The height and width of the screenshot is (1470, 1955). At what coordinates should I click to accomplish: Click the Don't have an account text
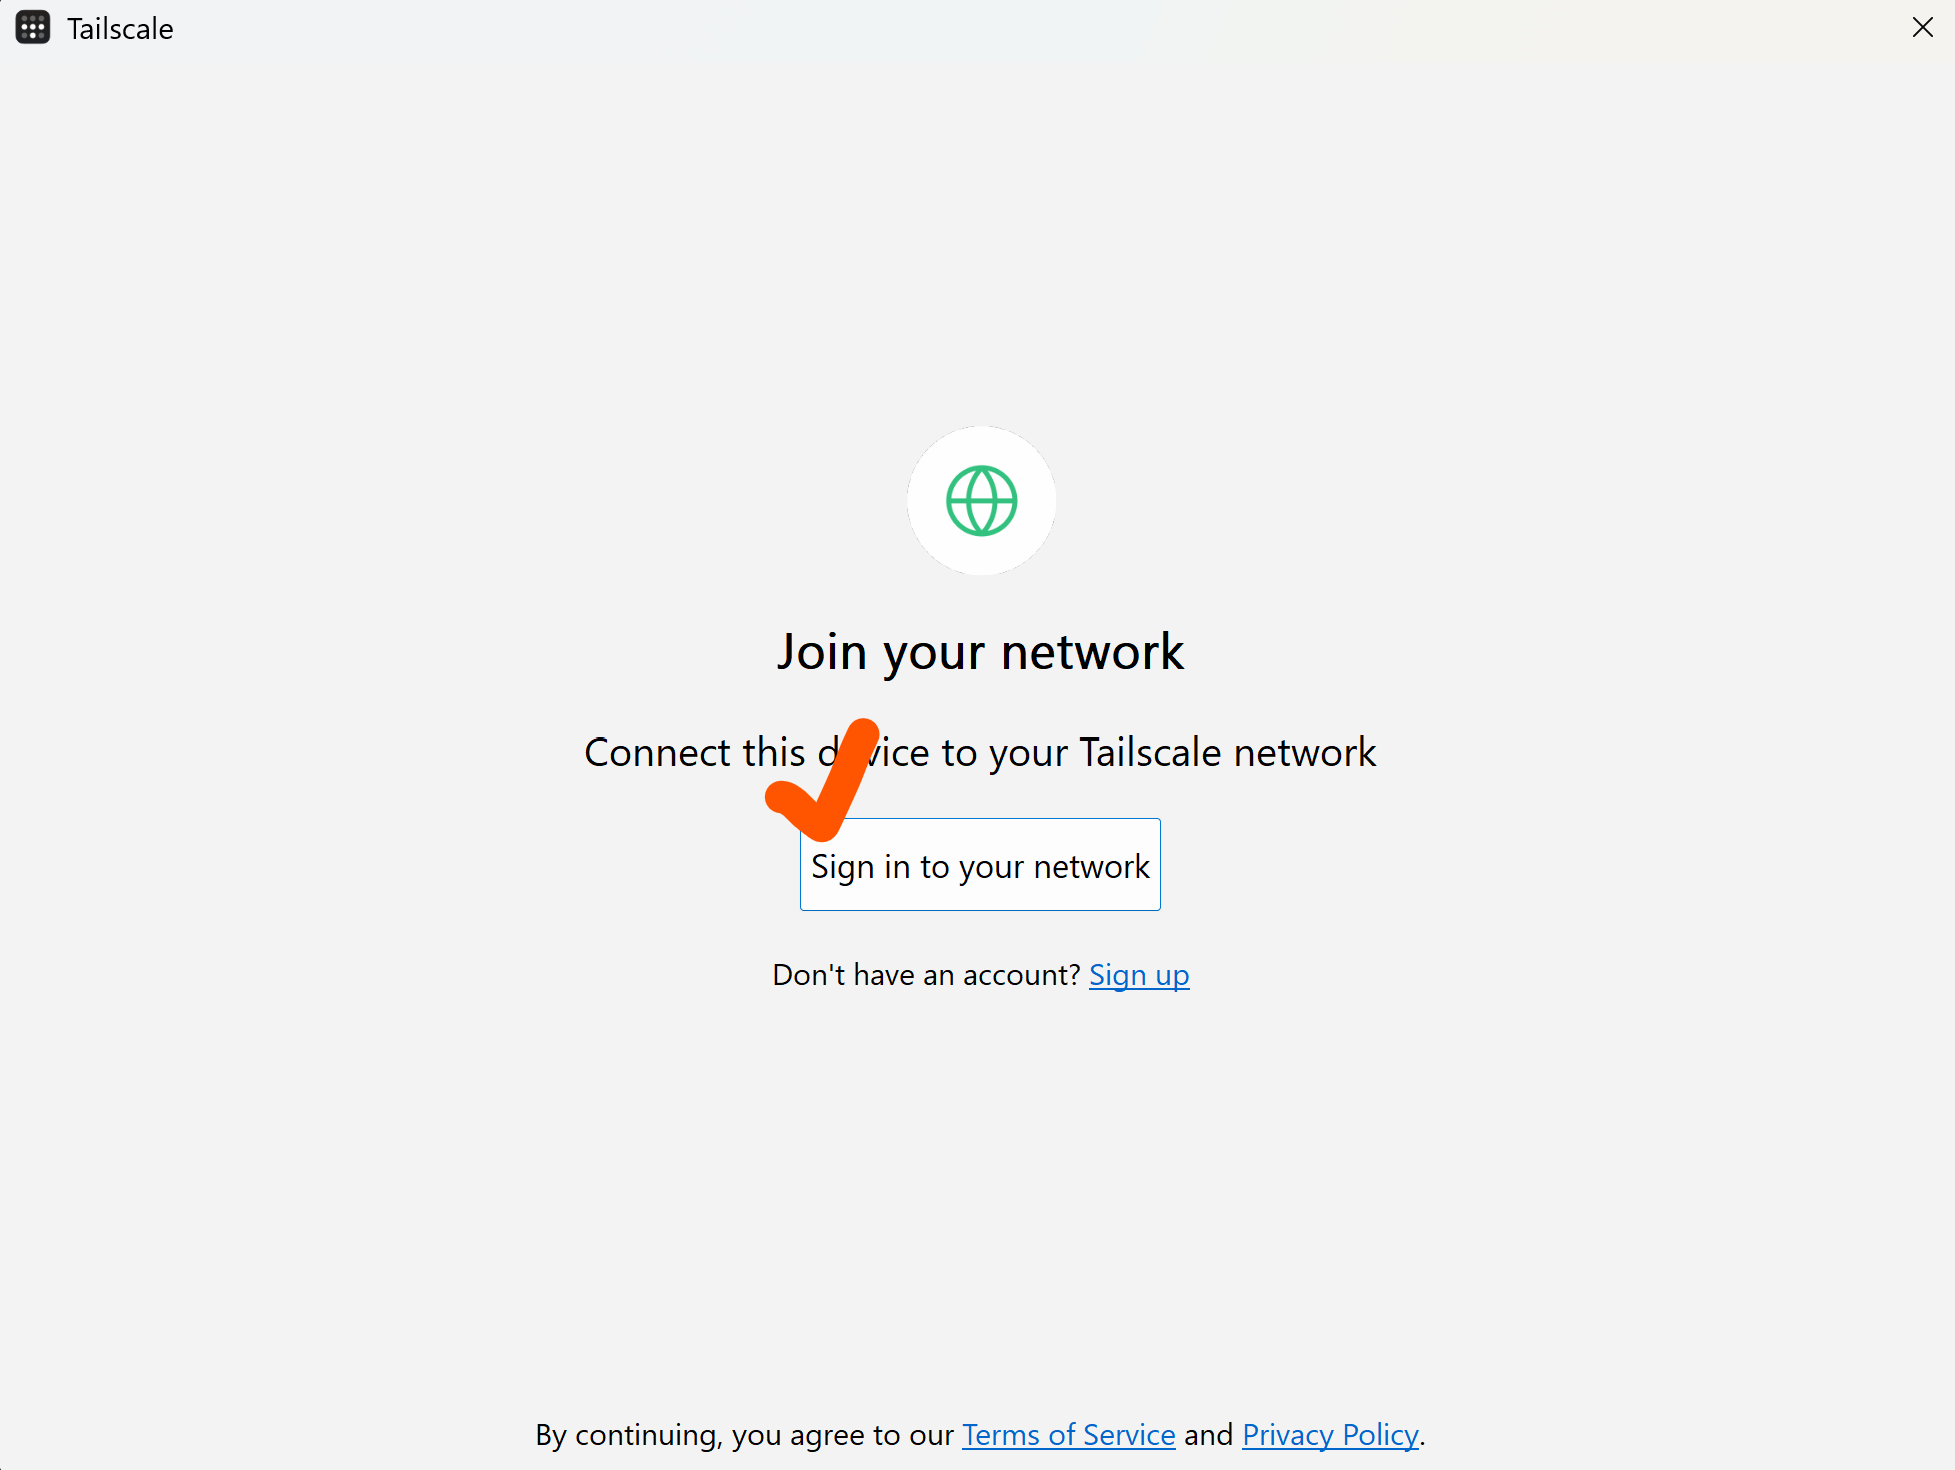coord(926,975)
